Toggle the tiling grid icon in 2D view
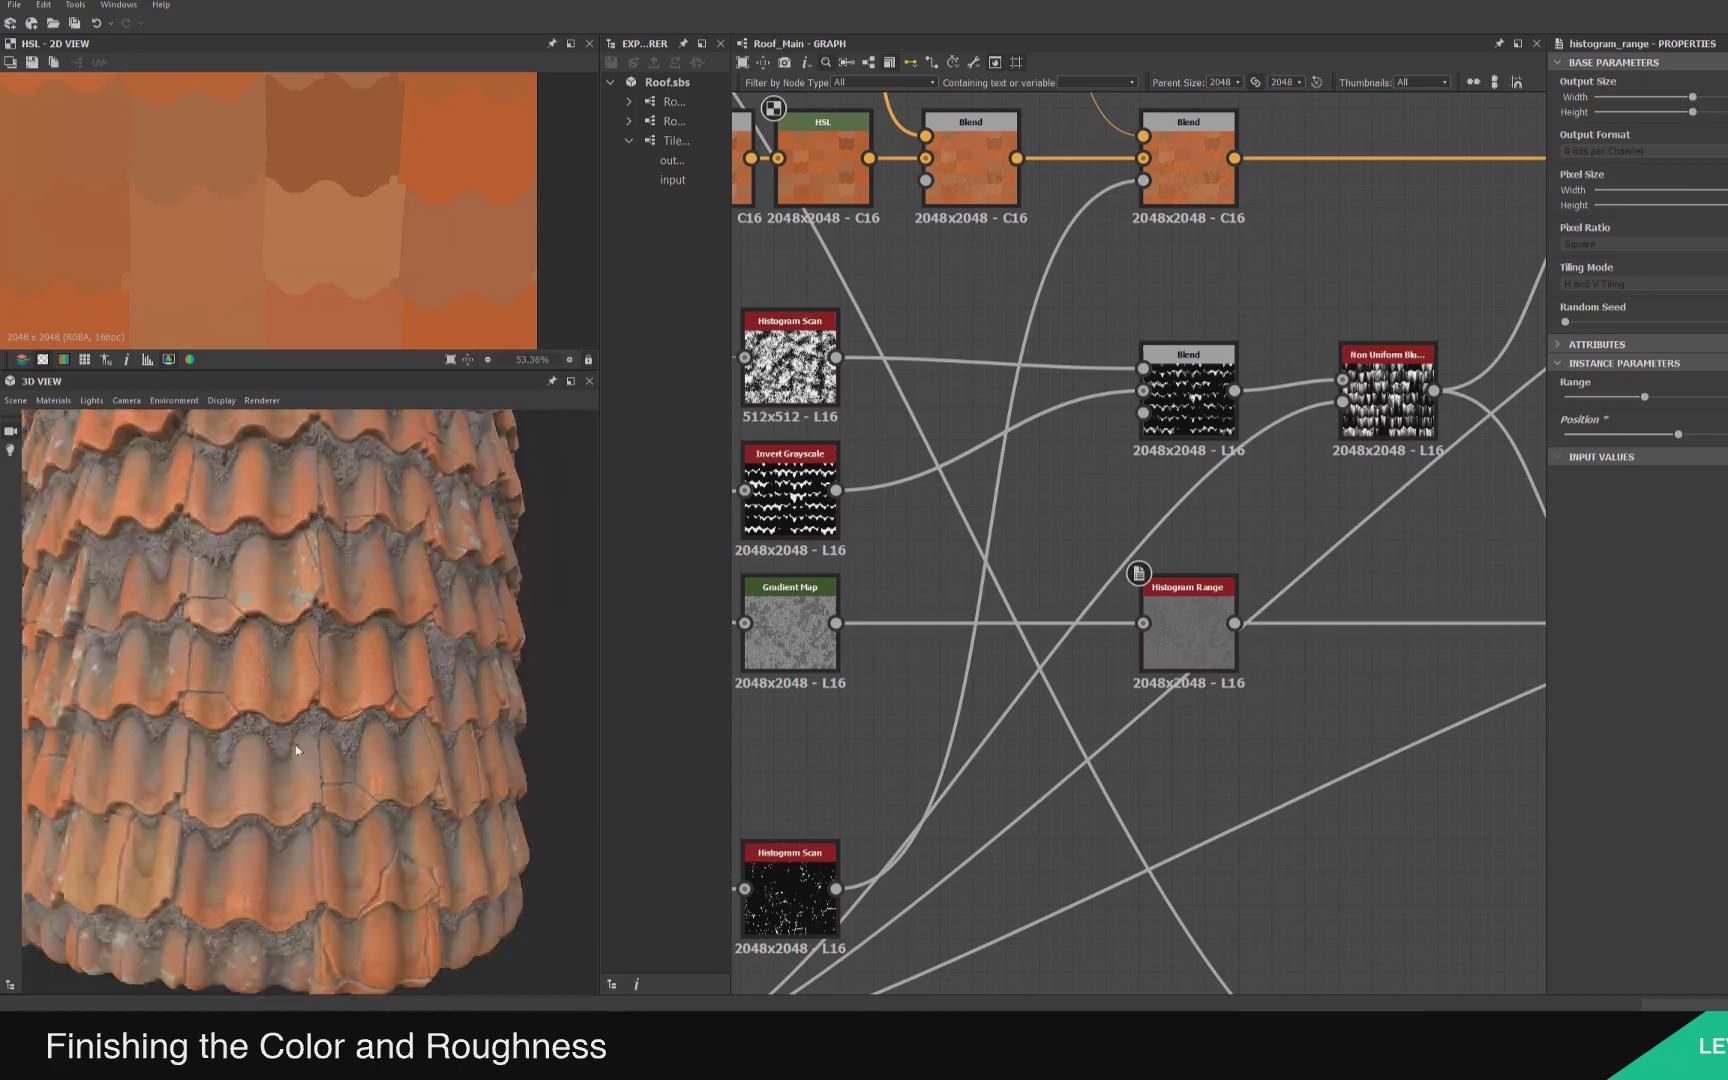The width and height of the screenshot is (1728, 1080). 85,359
